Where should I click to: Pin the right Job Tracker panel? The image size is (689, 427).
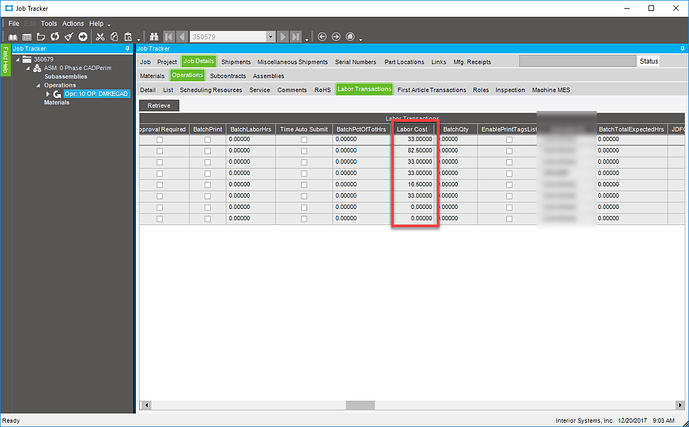tap(682, 48)
